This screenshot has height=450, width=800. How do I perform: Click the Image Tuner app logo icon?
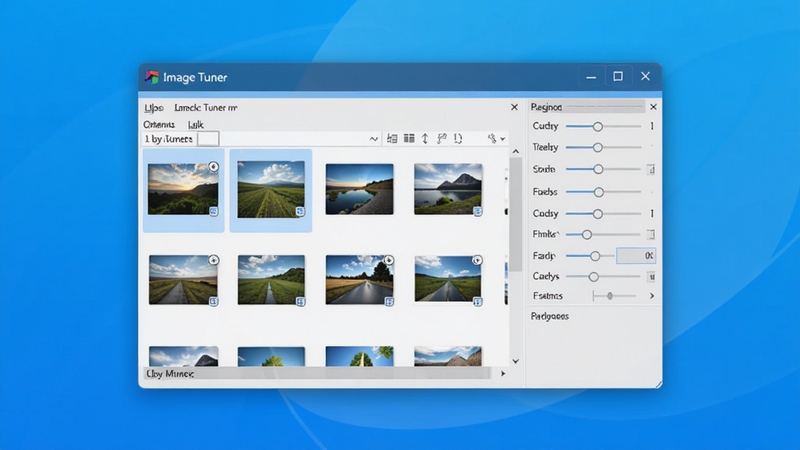point(152,77)
